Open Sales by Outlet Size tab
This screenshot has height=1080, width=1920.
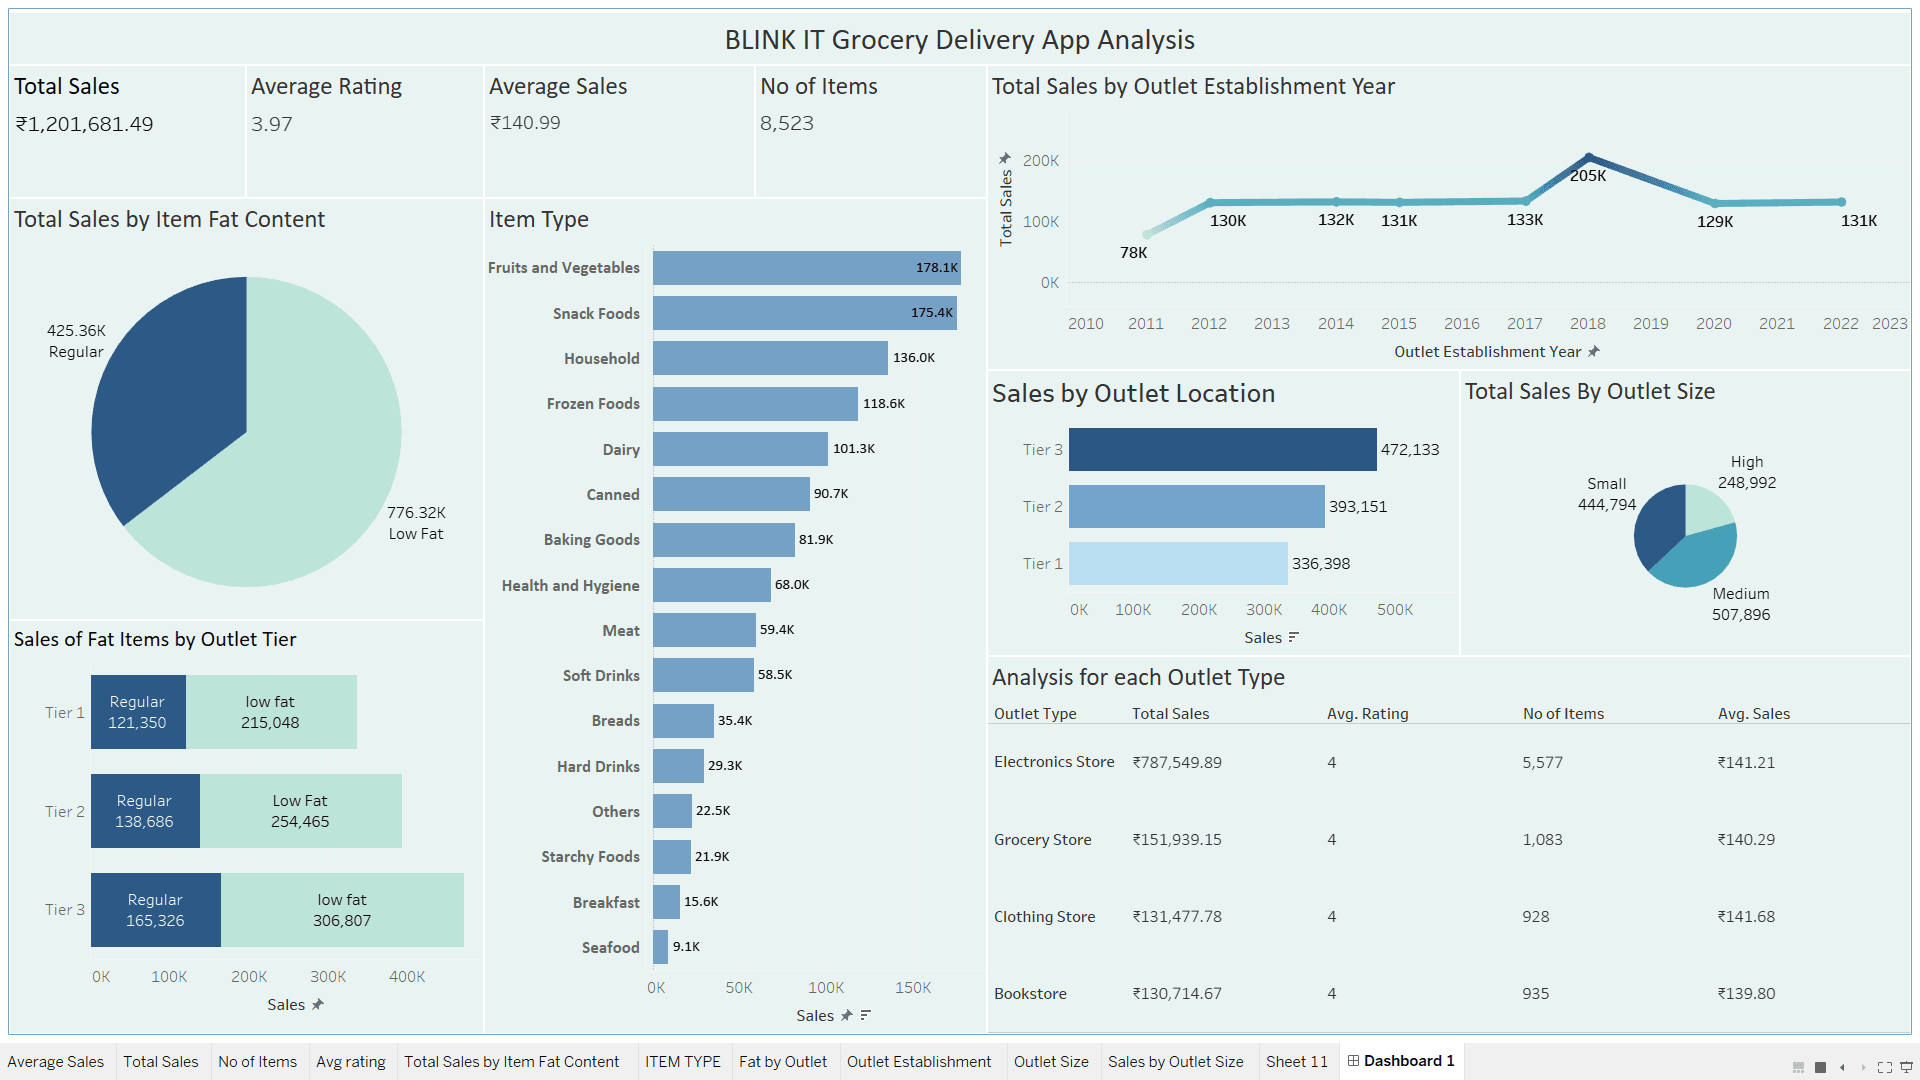[1176, 1061]
